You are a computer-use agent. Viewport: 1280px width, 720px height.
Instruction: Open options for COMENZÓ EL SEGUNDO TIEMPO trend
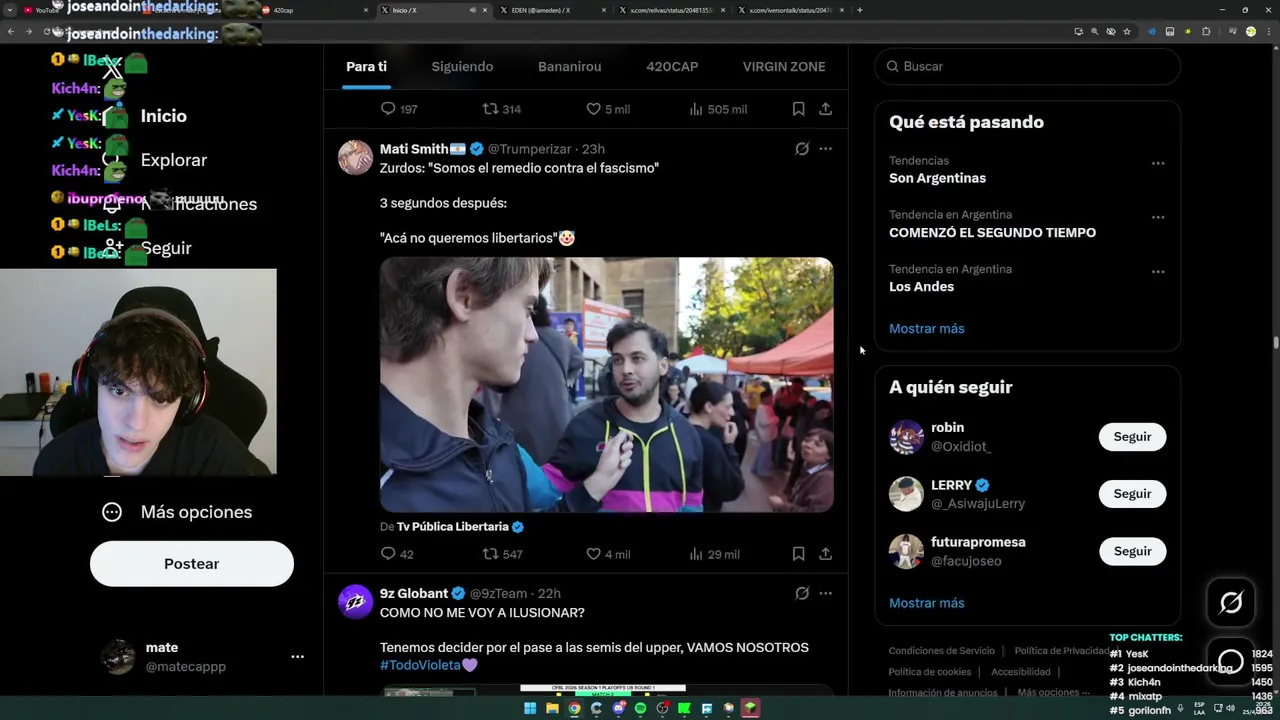pos(1158,217)
